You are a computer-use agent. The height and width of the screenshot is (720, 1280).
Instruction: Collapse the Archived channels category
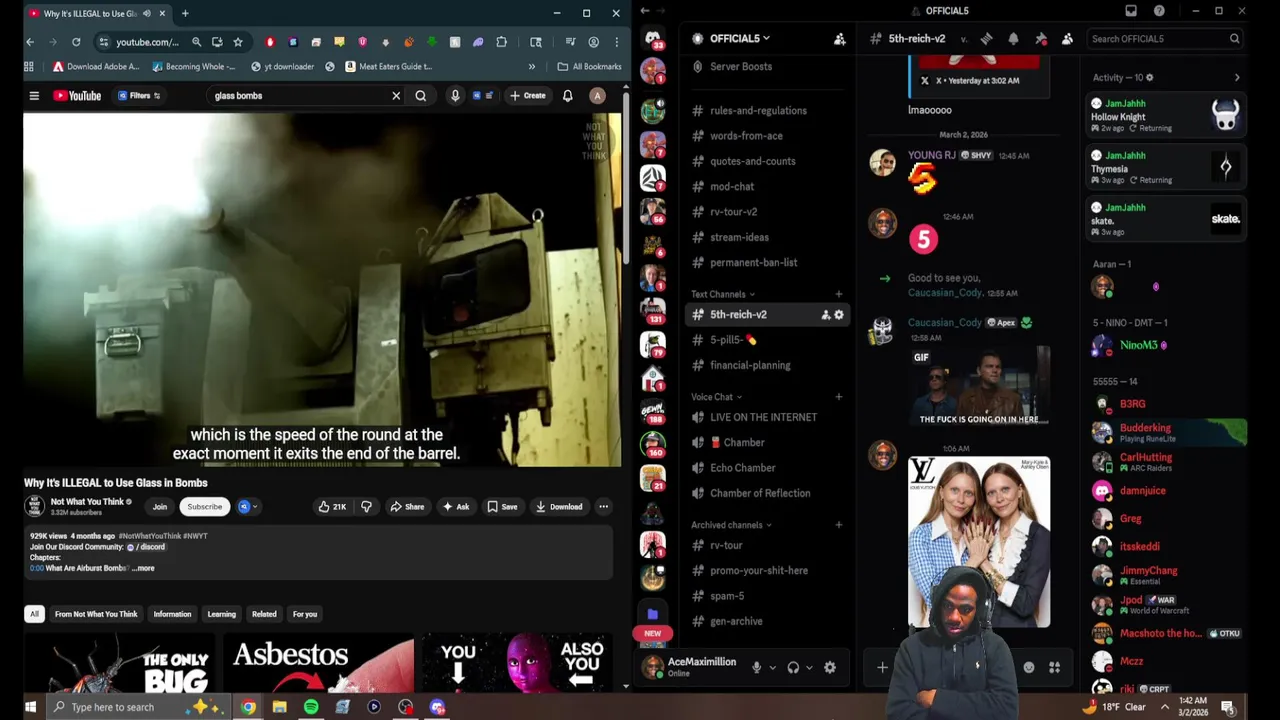pos(731,525)
